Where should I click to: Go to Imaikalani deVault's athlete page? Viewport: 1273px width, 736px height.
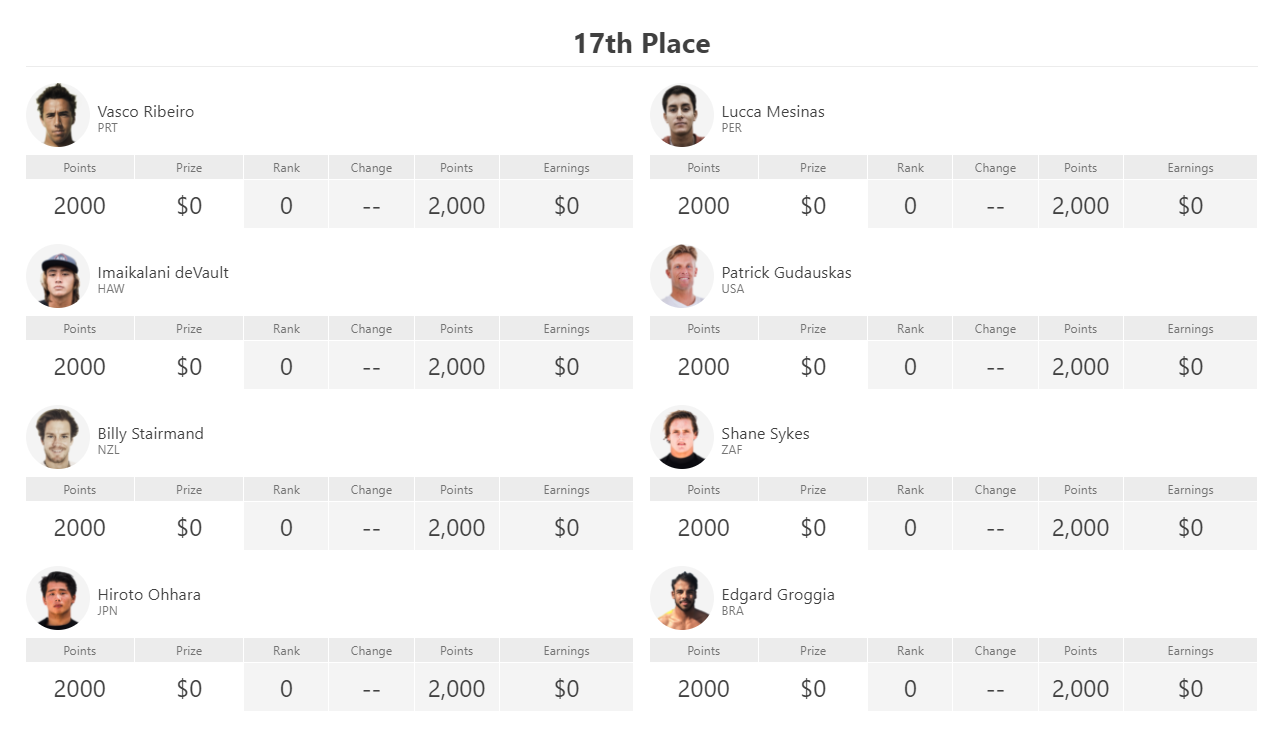point(163,272)
